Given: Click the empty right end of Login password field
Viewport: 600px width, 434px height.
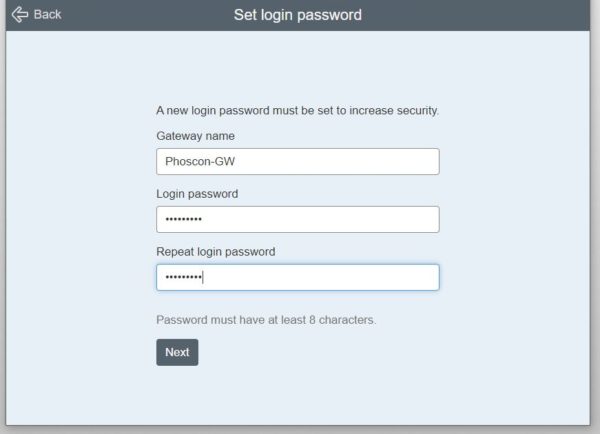Looking at the screenshot, I should (402, 219).
